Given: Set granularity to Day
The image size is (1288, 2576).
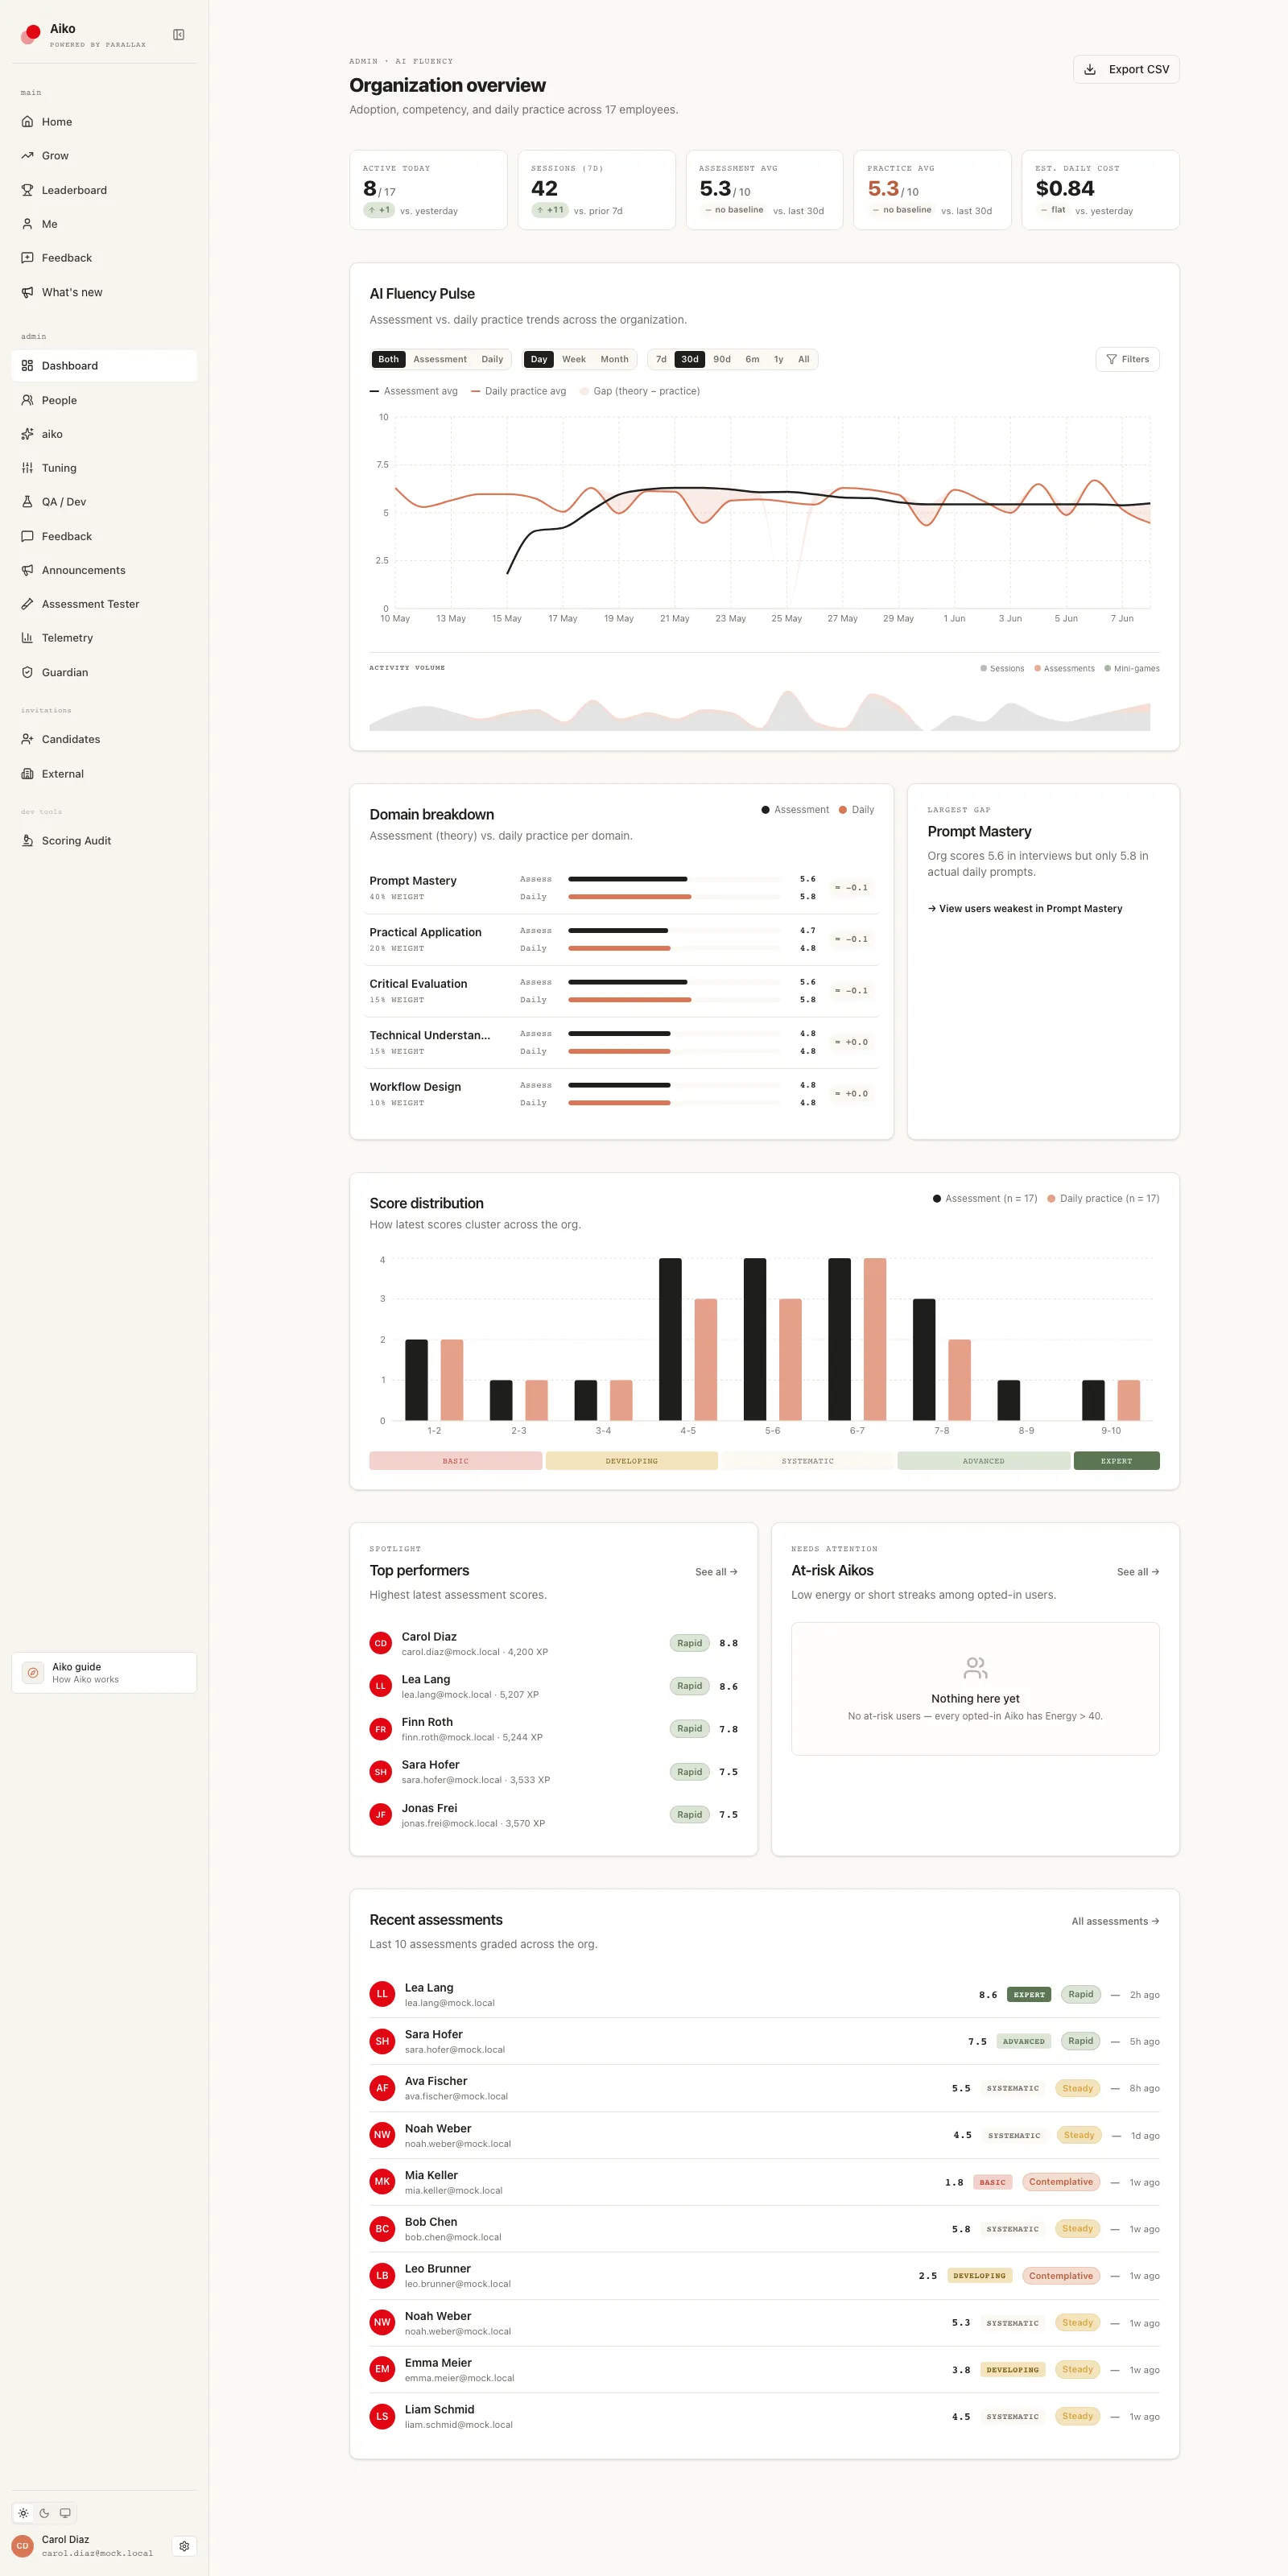Looking at the screenshot, I should click(539, 359).
